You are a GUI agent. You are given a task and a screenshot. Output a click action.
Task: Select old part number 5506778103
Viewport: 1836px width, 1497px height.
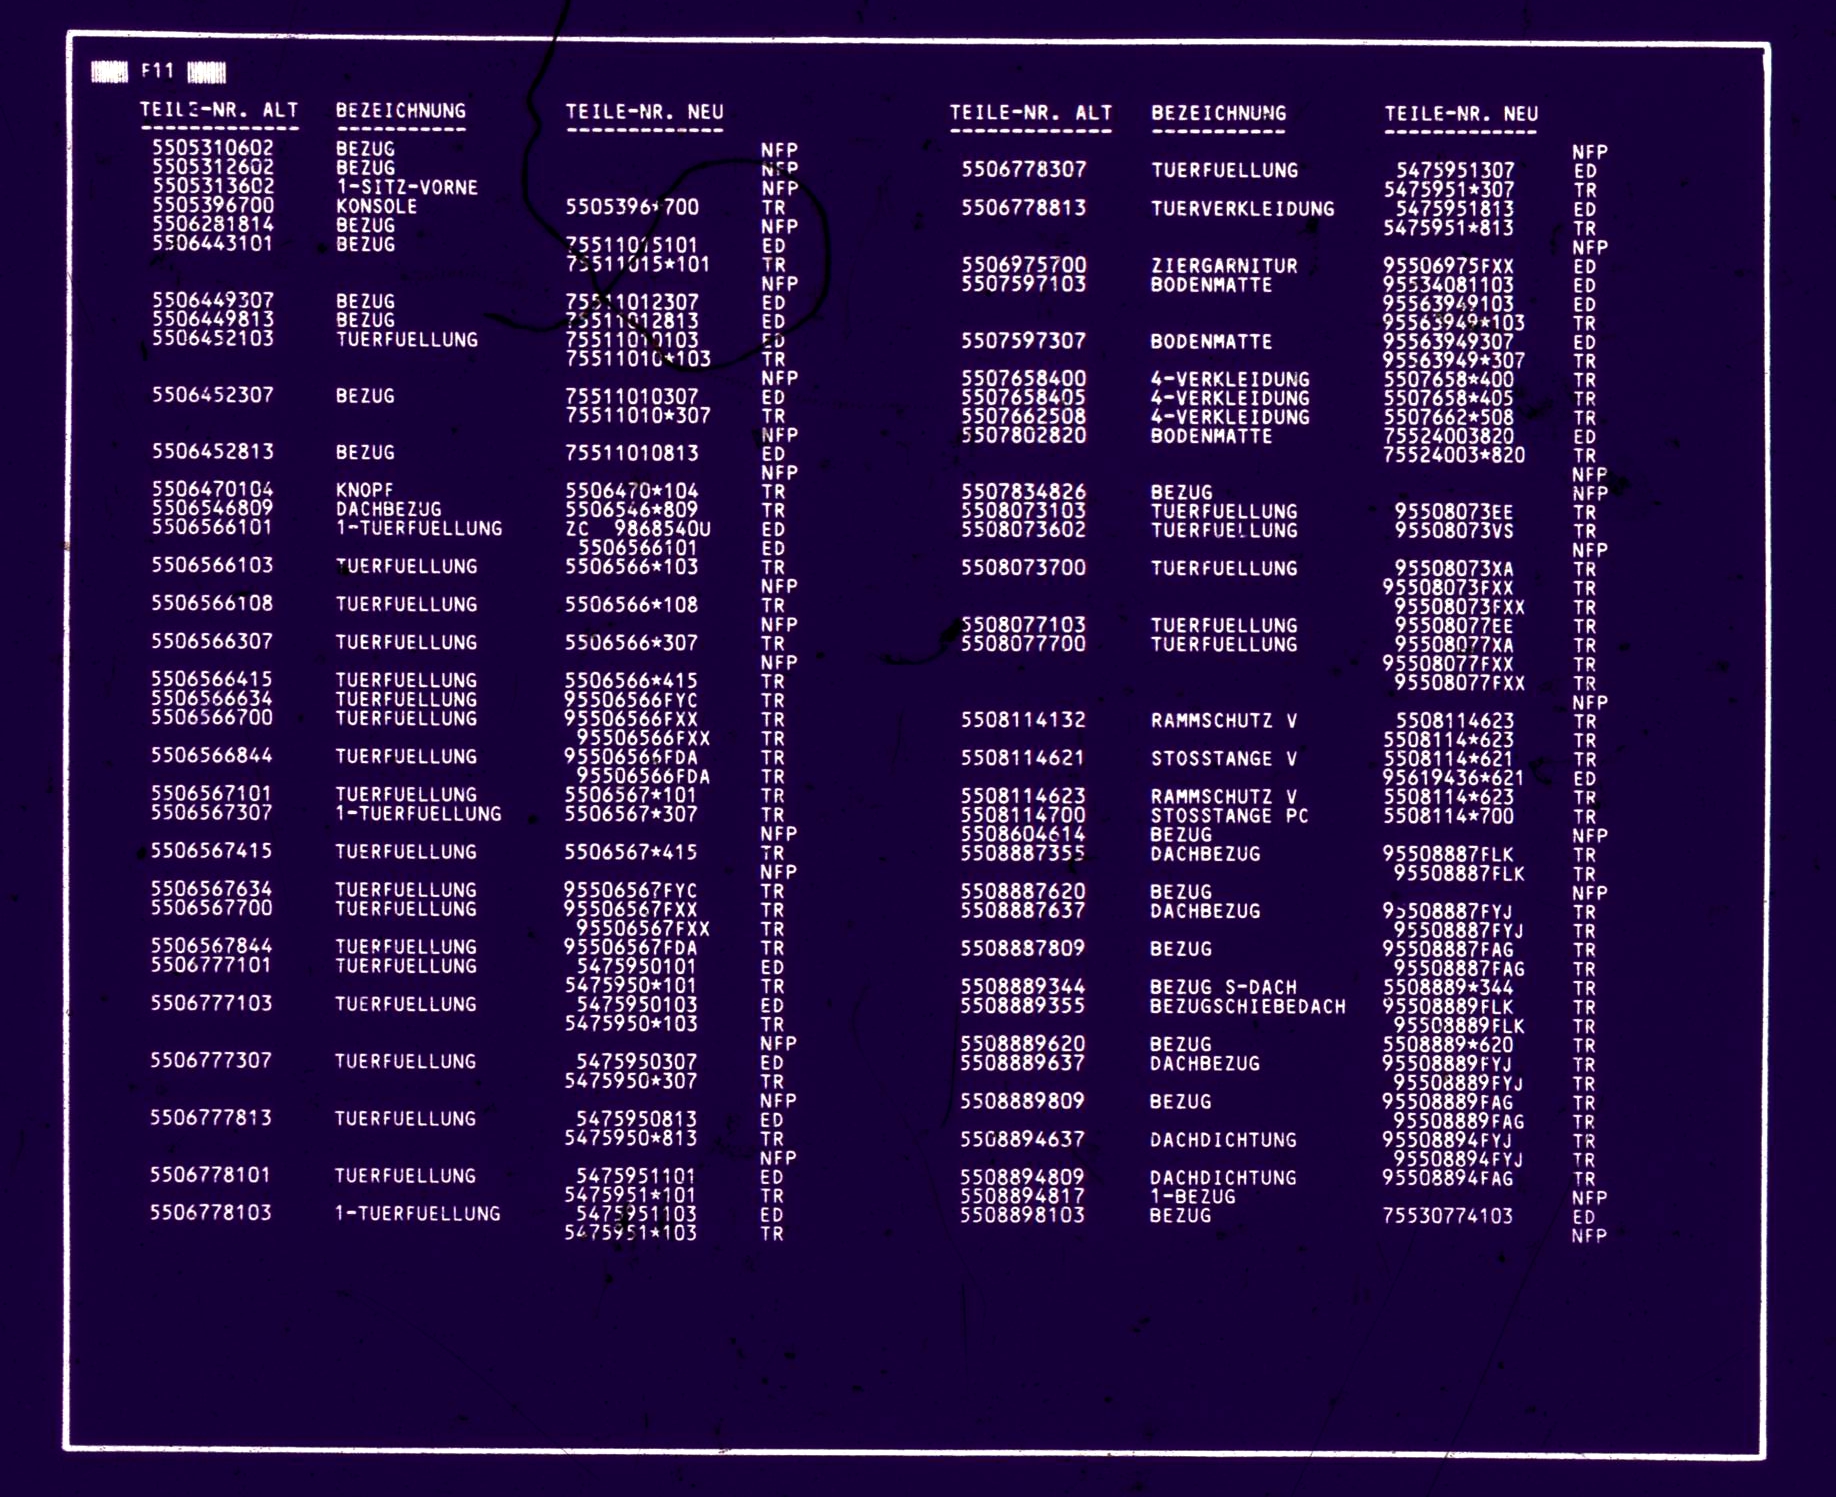point(211,1213)
